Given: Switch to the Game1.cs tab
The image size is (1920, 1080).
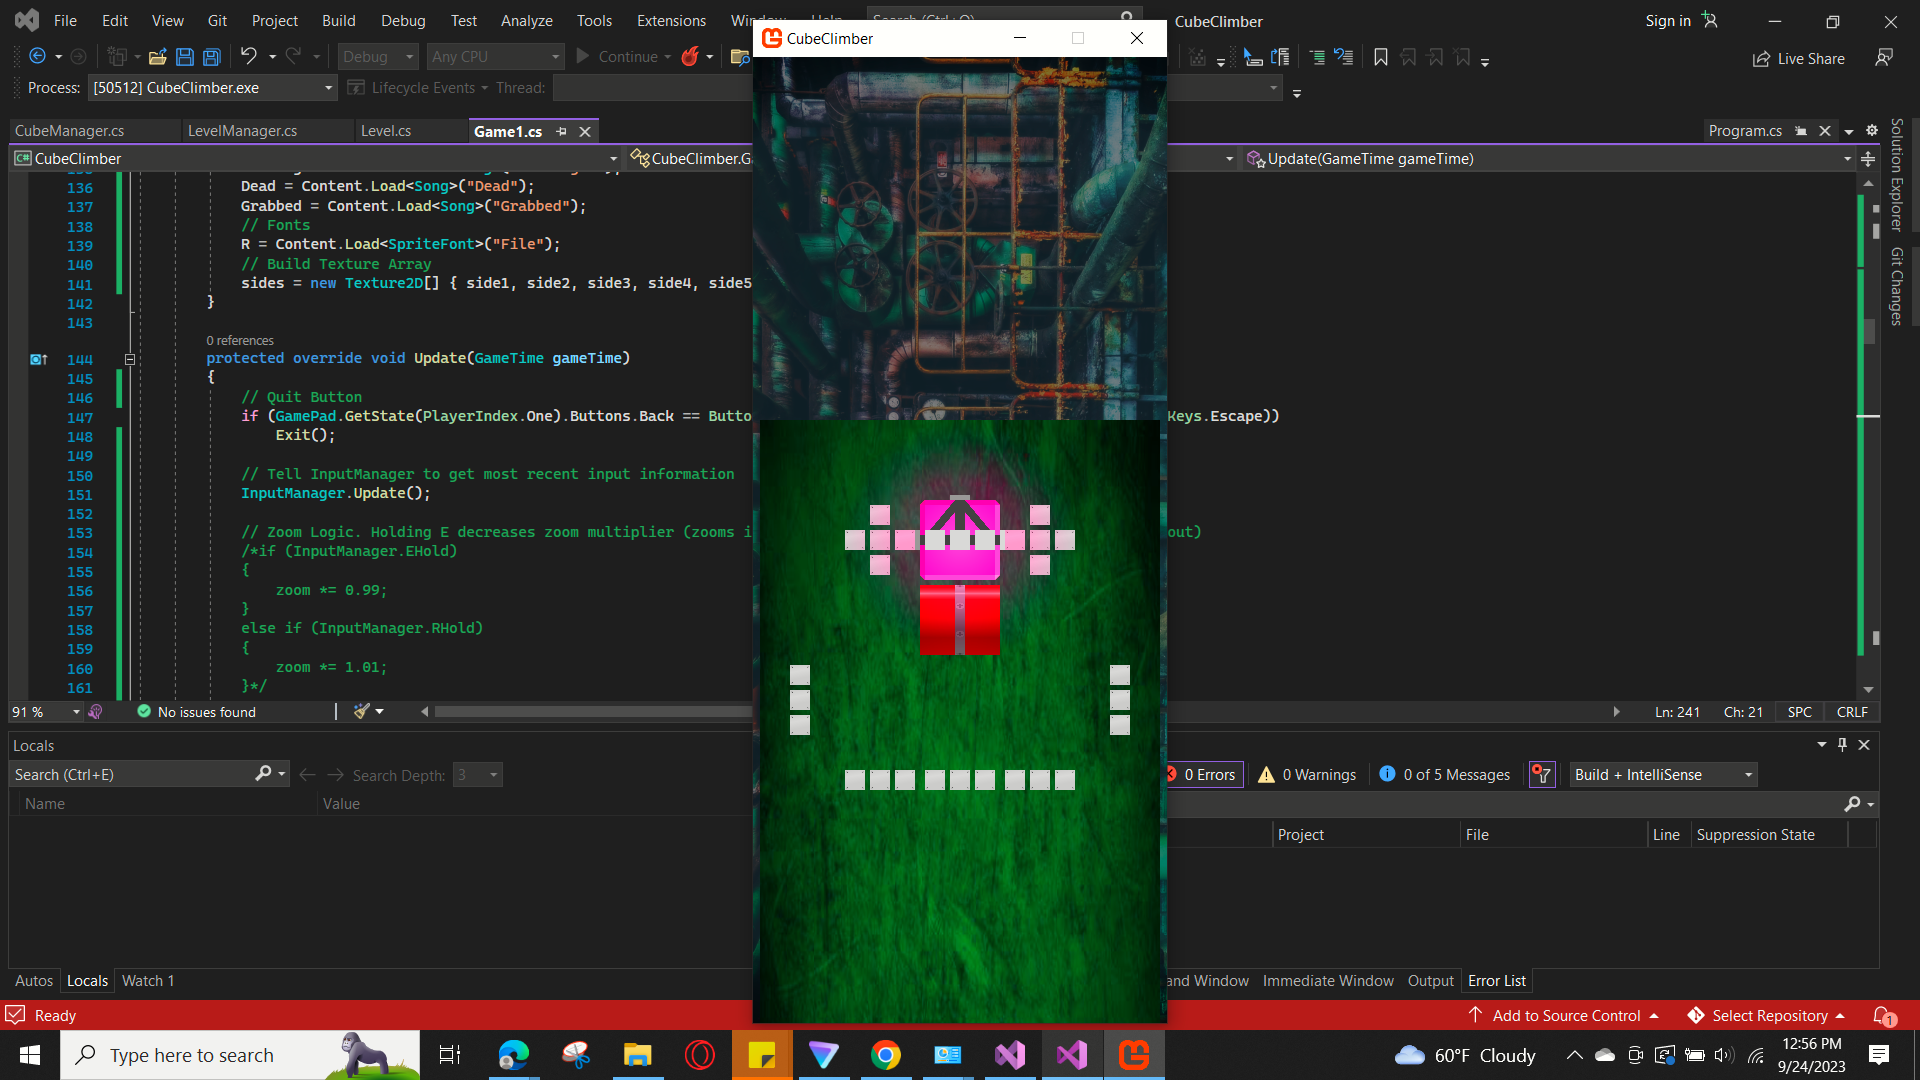Looking at the screenshot, I should (x=508, y=131).
